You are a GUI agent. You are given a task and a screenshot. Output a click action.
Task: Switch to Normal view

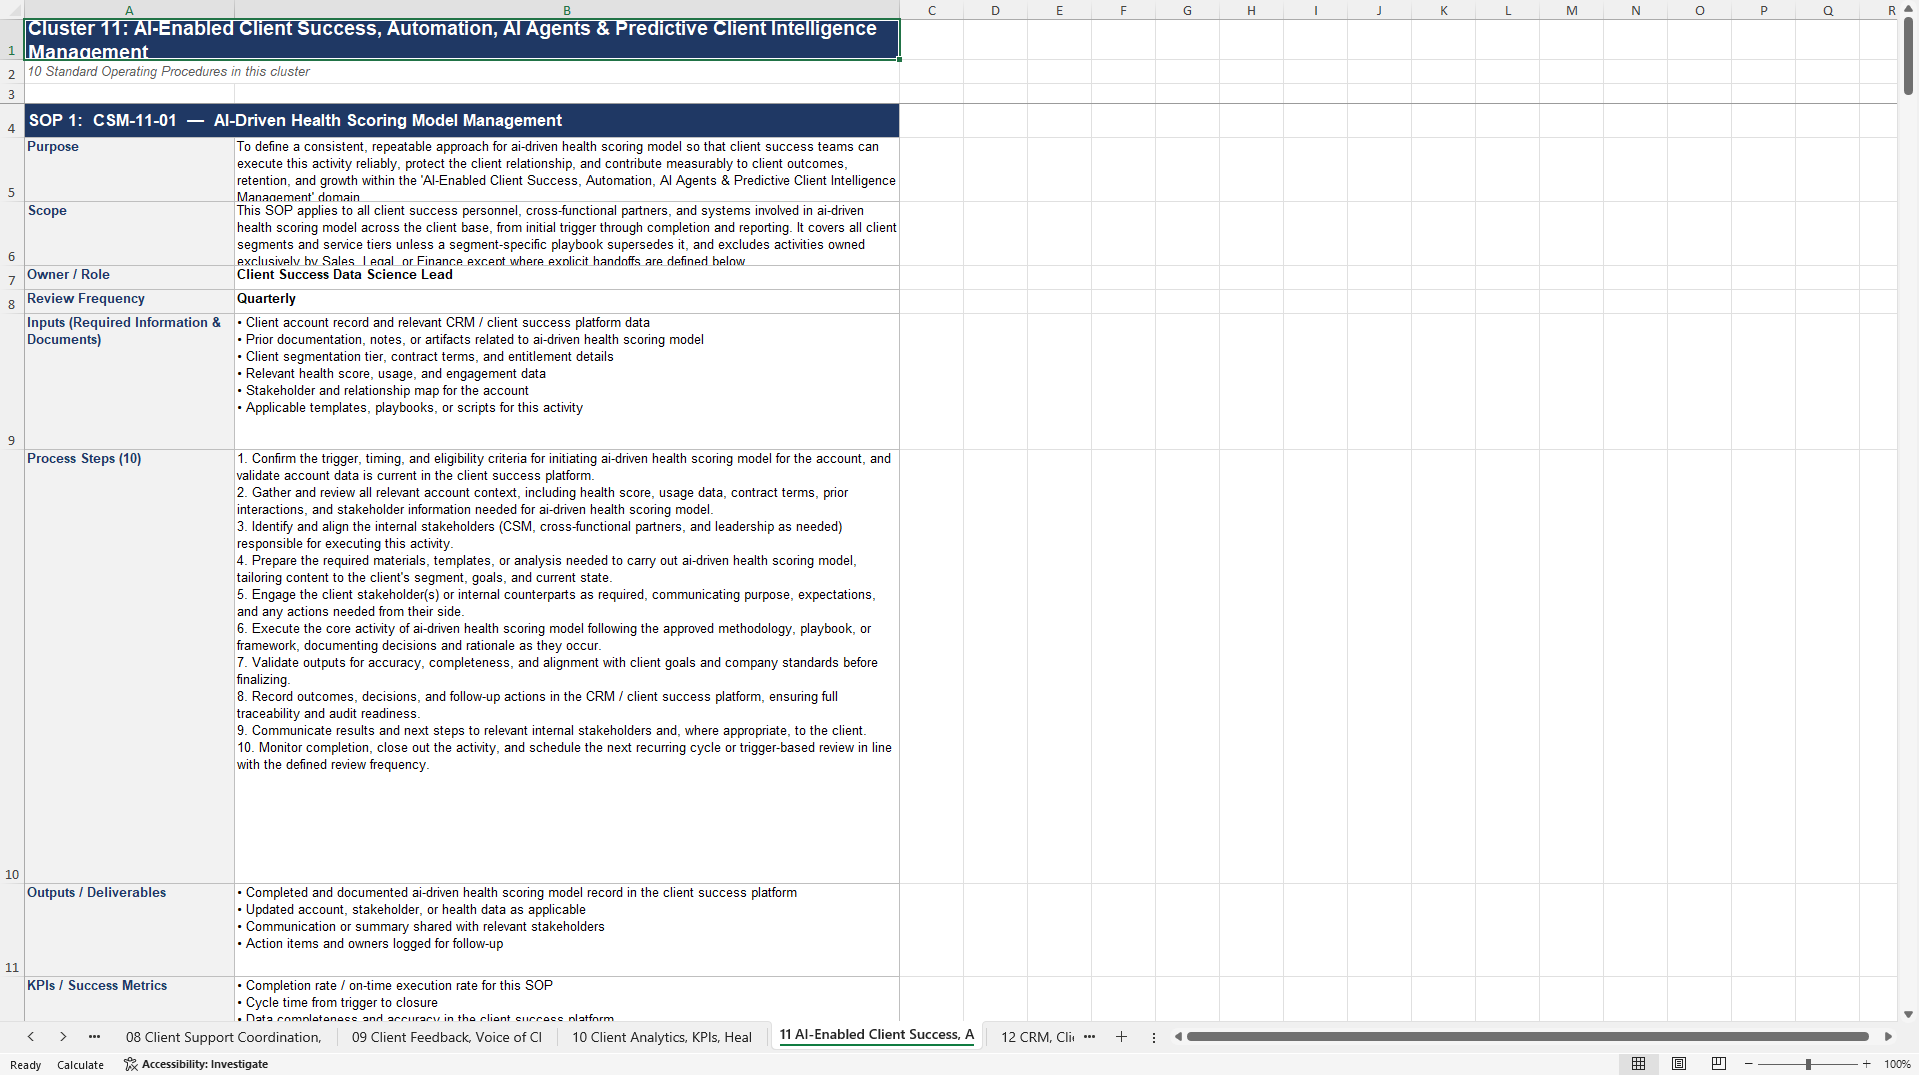[x=1638, y=1064]
